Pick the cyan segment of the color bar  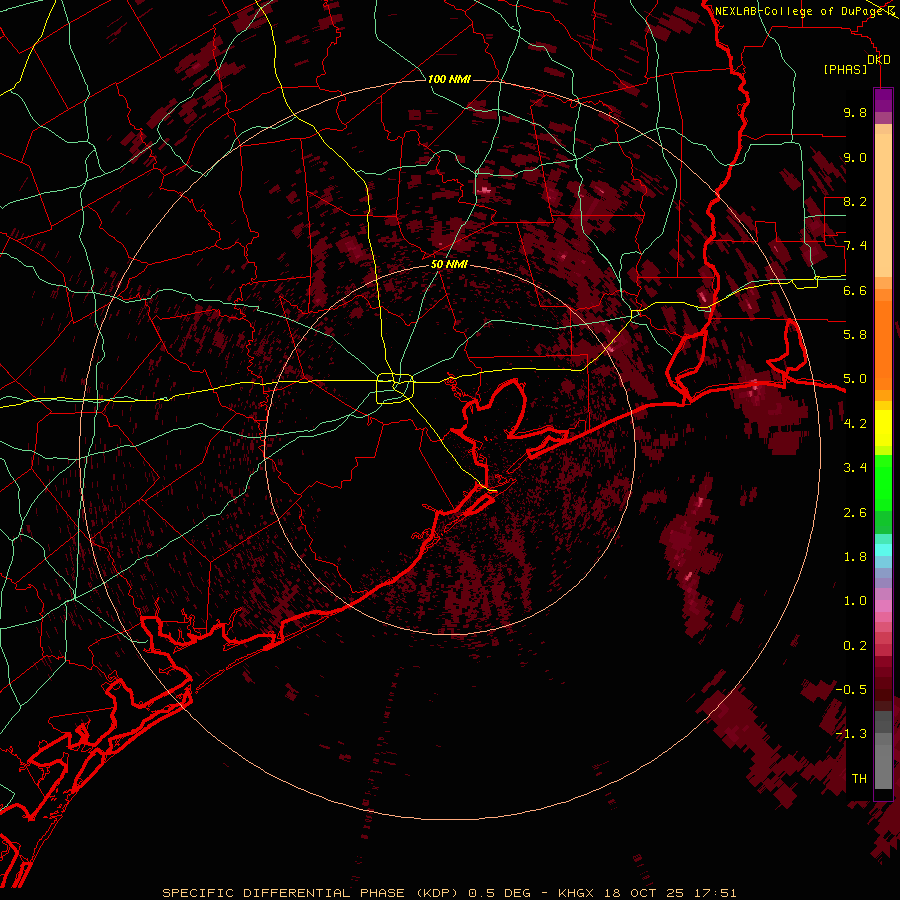click(883, 550)
